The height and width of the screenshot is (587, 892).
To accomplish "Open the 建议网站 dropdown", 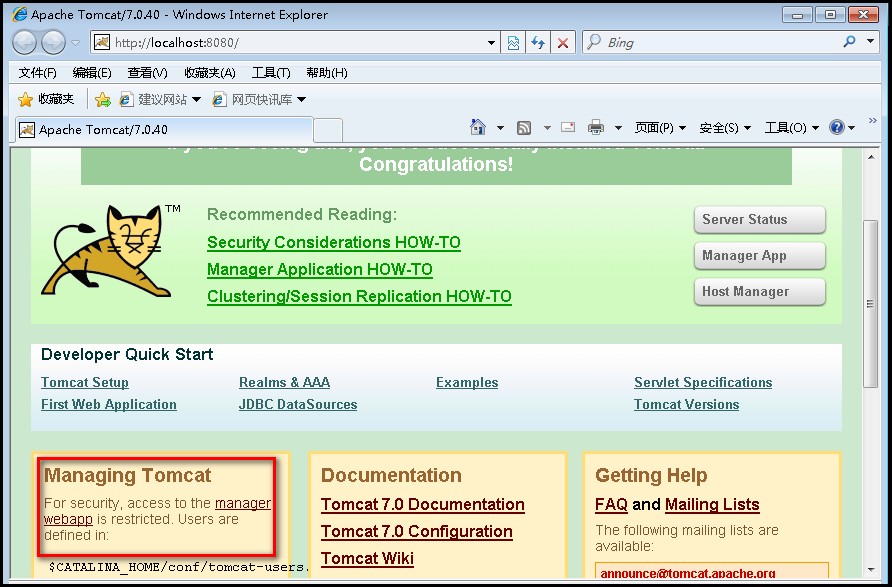I will [160, 100].
